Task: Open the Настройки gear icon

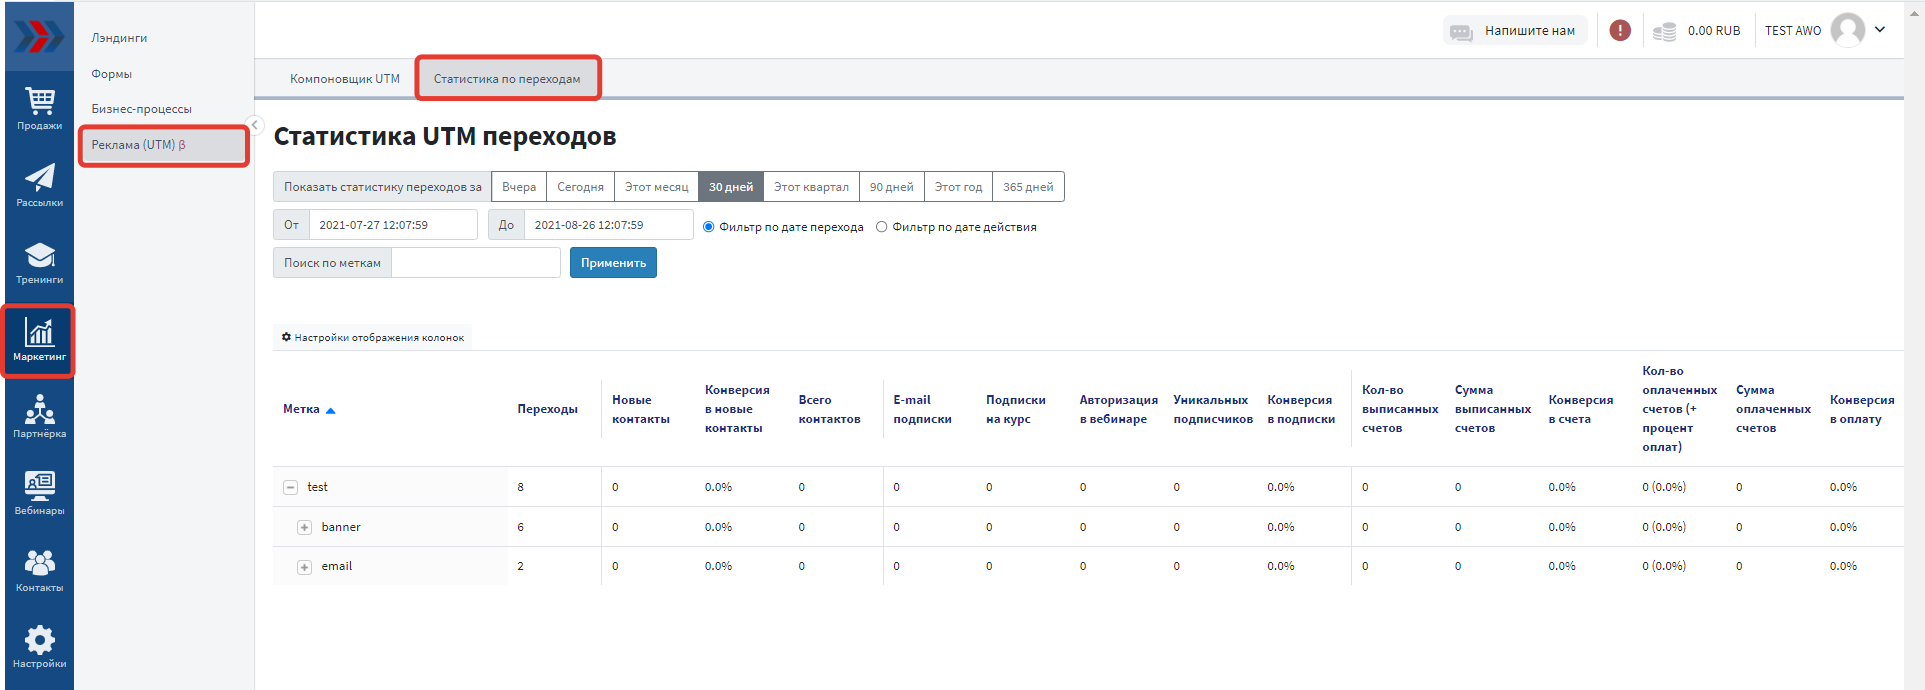Action: click(x=40, y=647)
